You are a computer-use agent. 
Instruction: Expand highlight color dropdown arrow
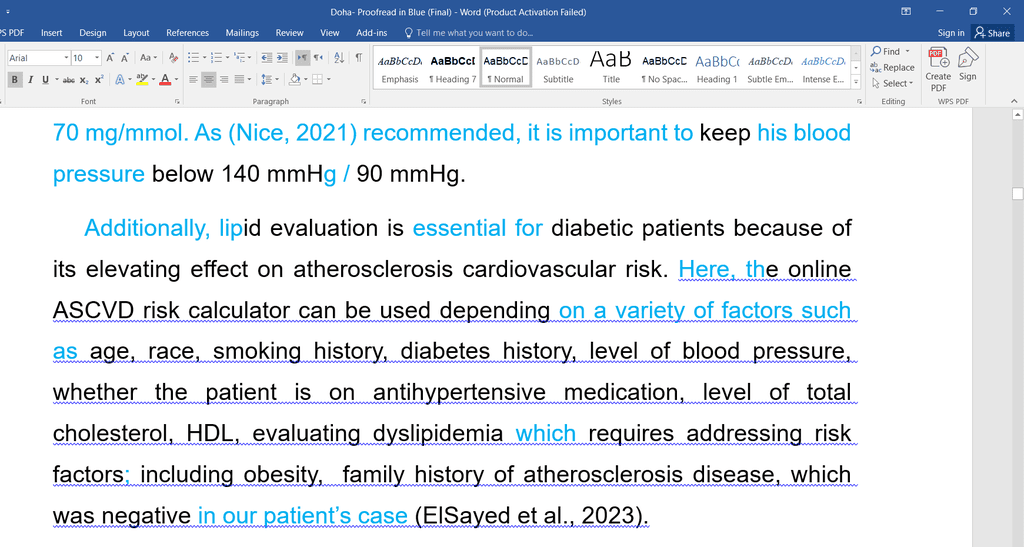(x=153, y=80)
